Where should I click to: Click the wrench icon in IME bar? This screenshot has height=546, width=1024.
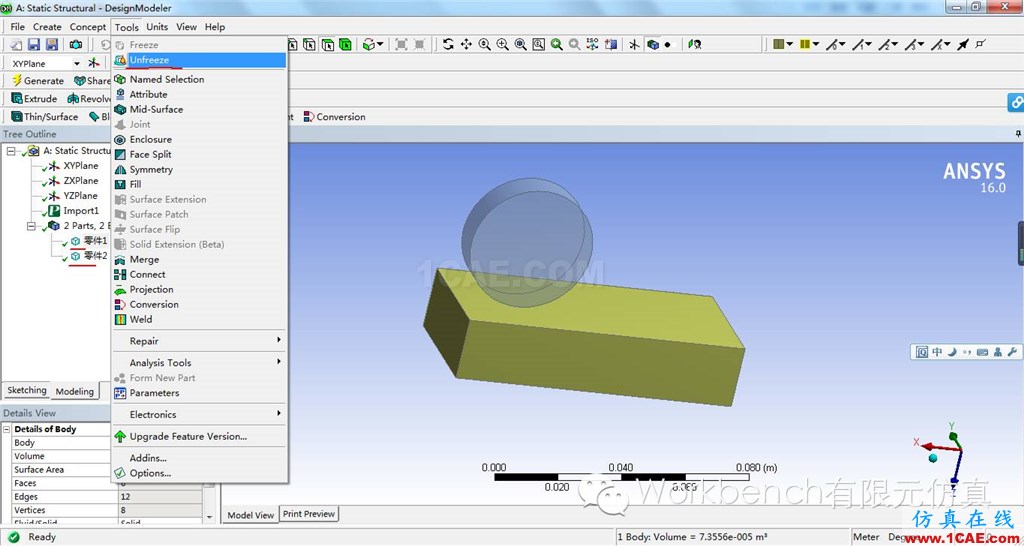(1012, 352)
